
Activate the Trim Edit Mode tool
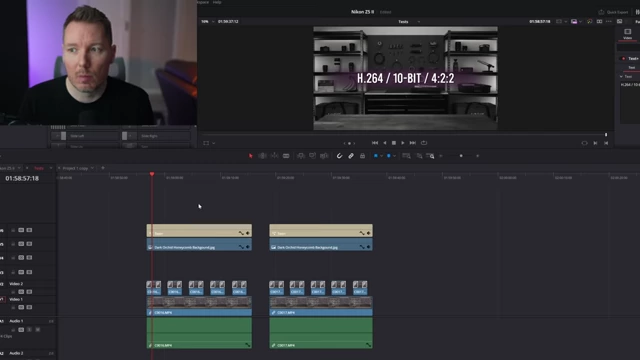[x=262, y=156]
